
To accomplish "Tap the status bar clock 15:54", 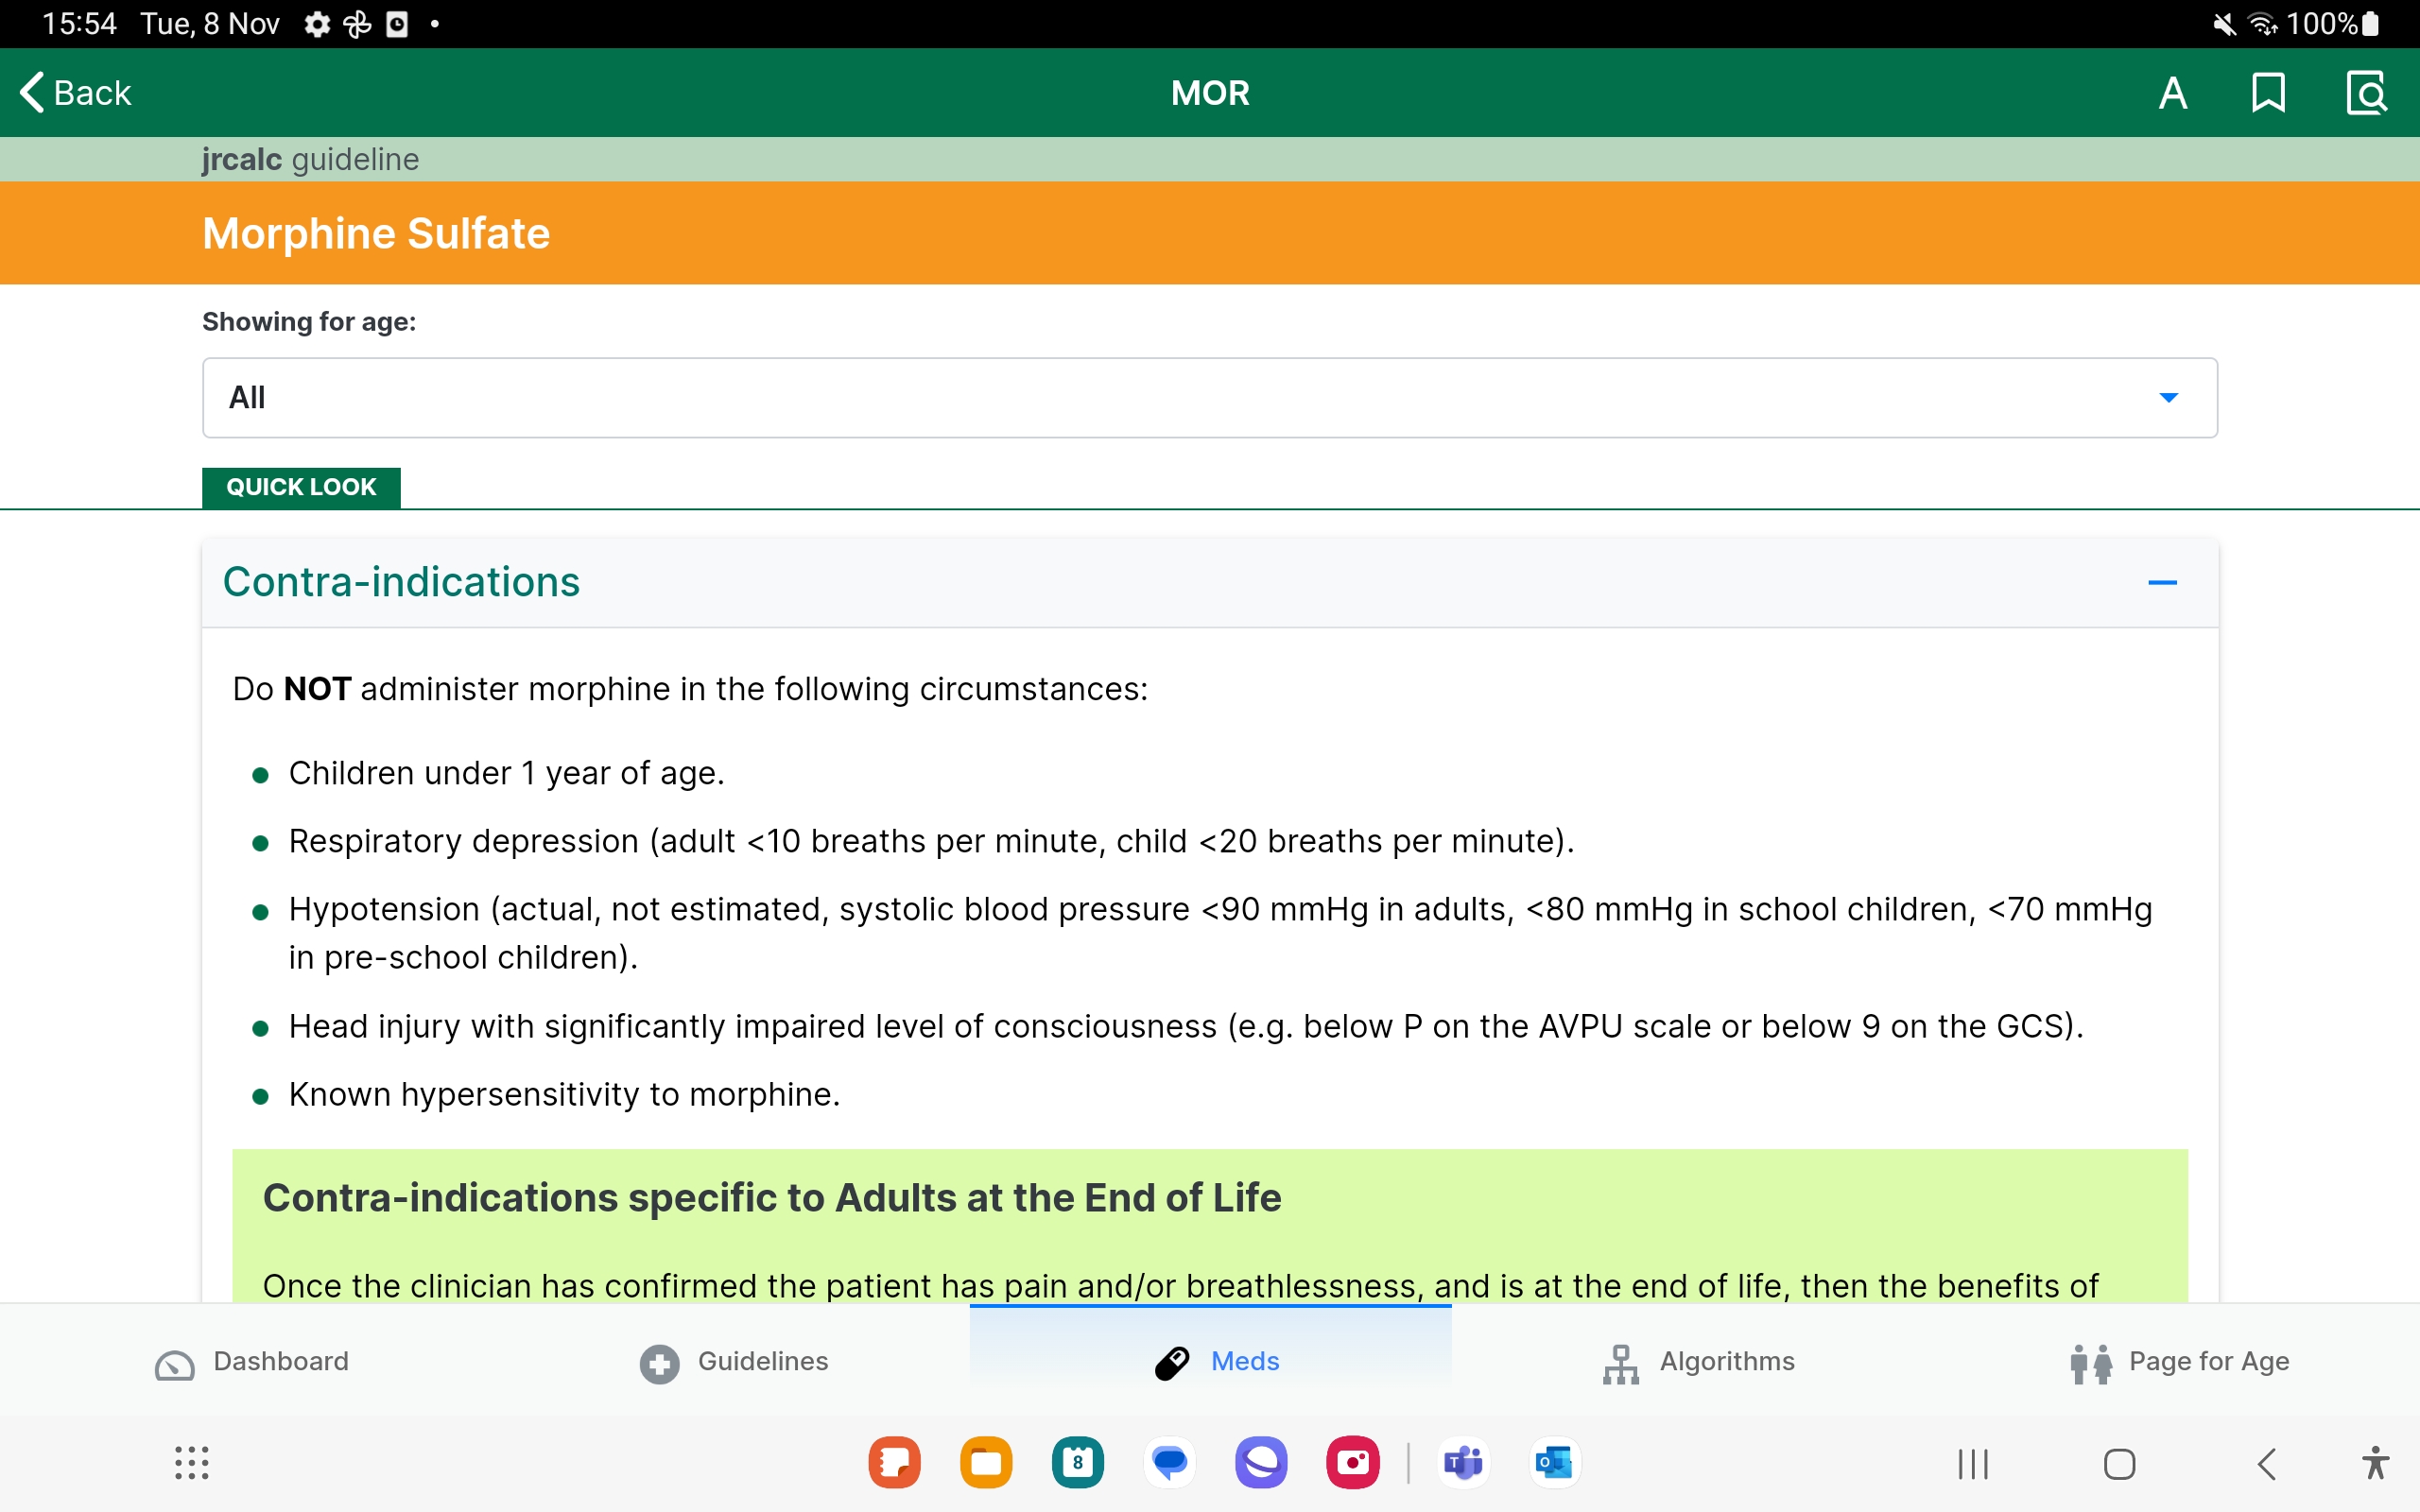I will click(79, 24).
